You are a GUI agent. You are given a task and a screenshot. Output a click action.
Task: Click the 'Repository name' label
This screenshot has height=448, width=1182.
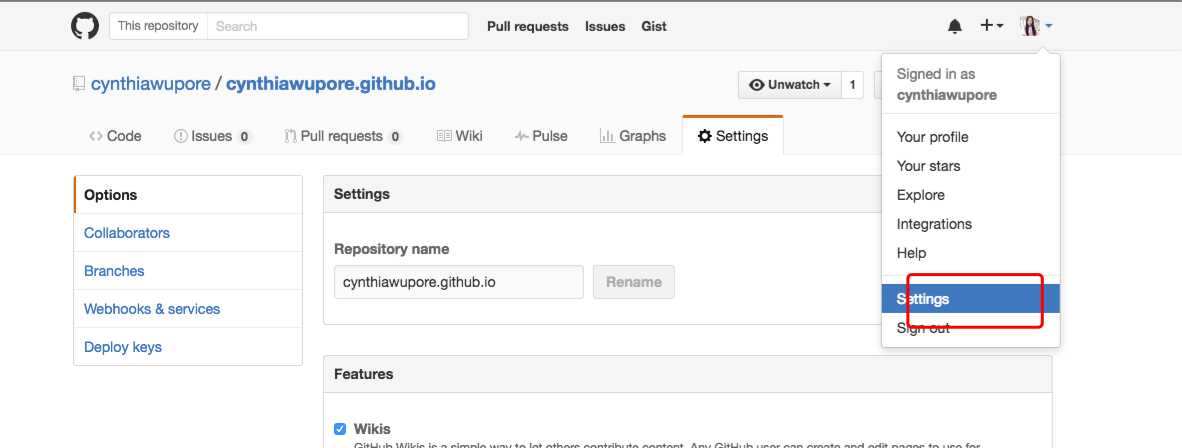(x=391, y=249)
